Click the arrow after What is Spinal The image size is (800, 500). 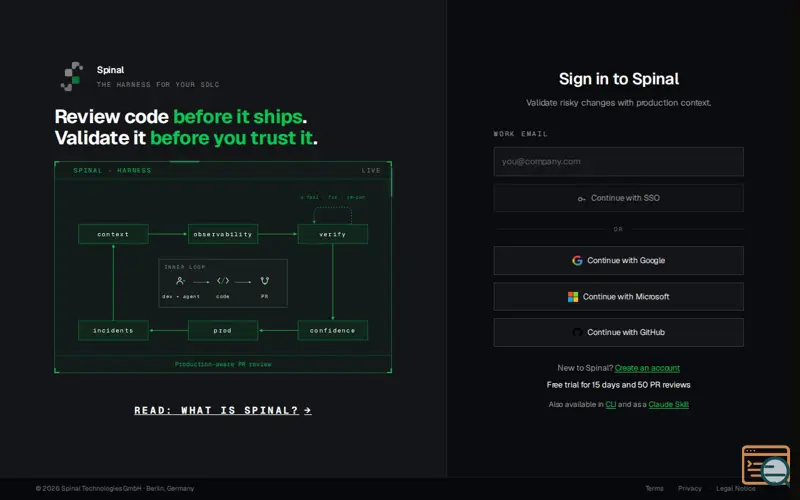(308, 410)
